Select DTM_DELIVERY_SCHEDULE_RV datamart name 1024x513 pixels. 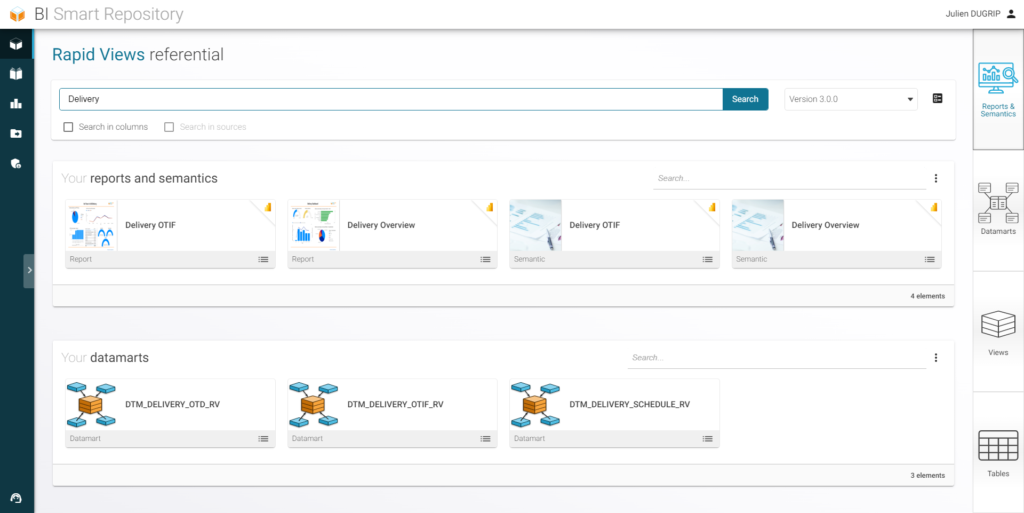(630, 405)
